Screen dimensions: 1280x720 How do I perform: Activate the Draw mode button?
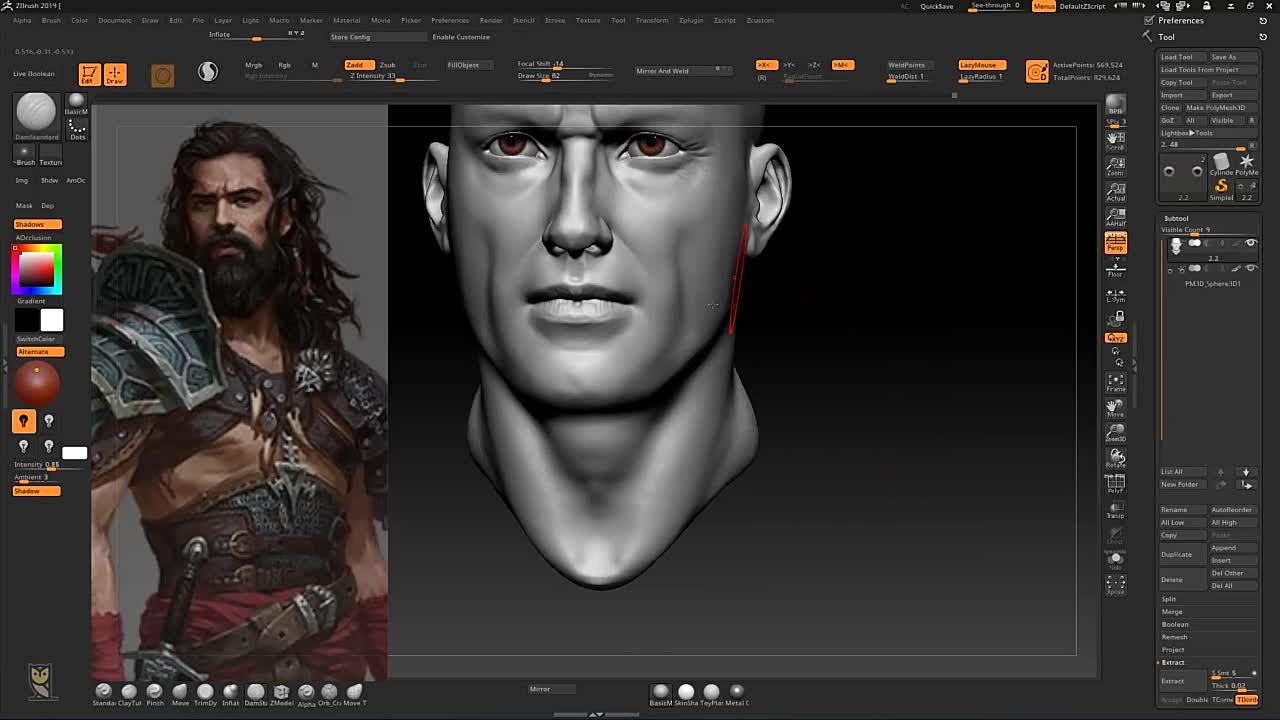[115, 74]
